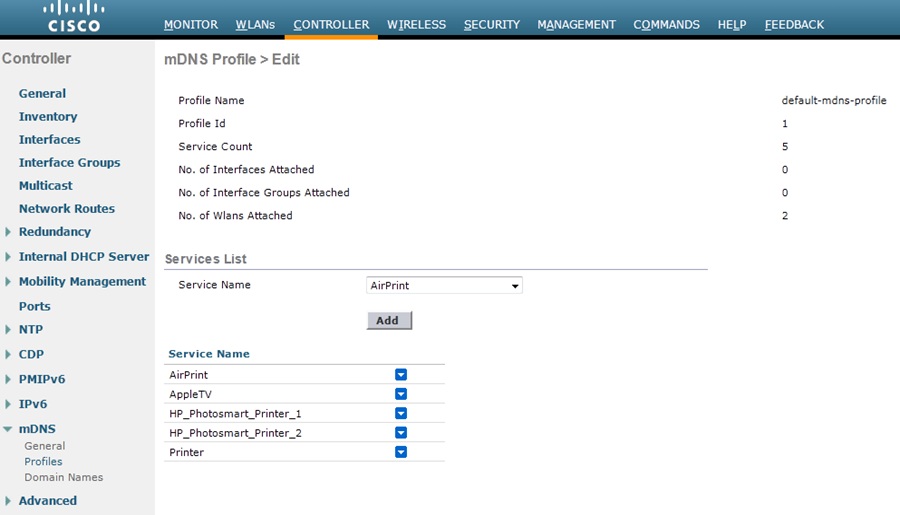The width and height of the screenshot is (900, 515).
Task: Click the Service Count value 5
Action: (x=785, y=146)
